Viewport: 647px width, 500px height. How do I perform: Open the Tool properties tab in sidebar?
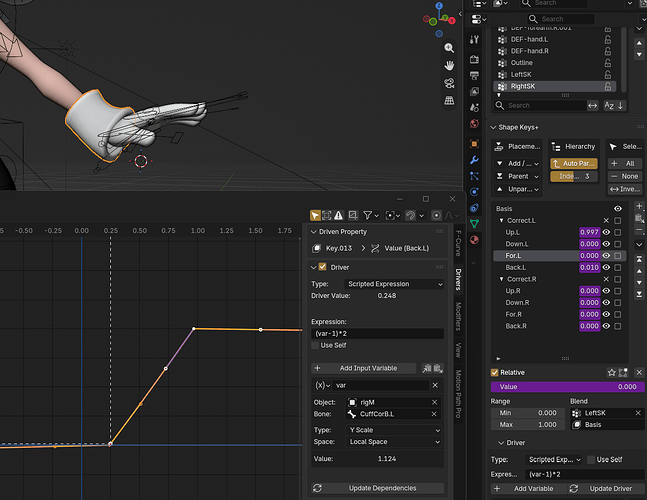pos(475,39)
